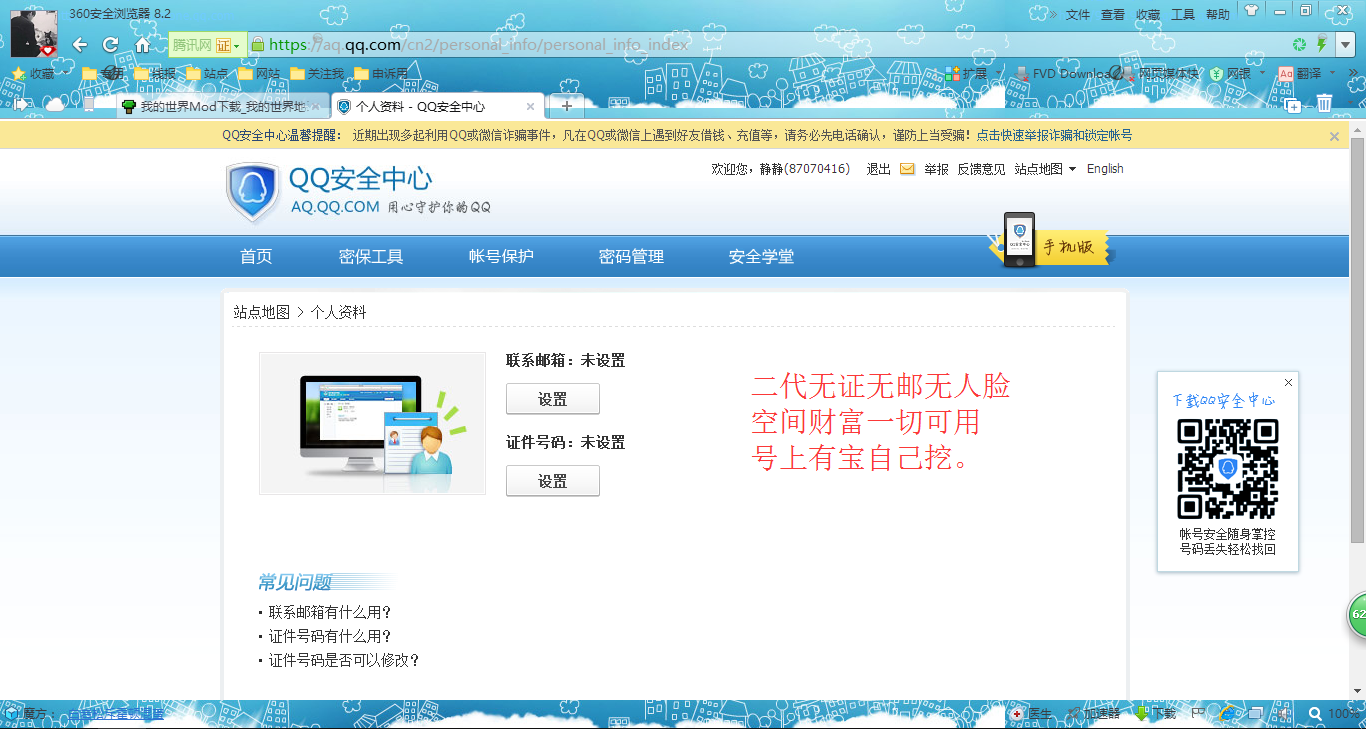Open the 站点 bookmark folder
Image resolution: width=1366 pixels, height=729 pixels.
[206, 74]
